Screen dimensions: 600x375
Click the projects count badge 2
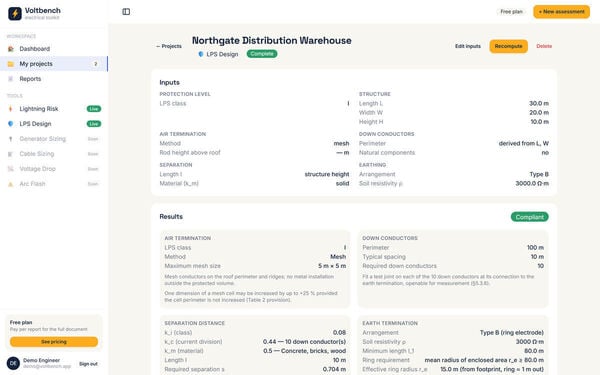pyautogui.click(x=95, y=64)
